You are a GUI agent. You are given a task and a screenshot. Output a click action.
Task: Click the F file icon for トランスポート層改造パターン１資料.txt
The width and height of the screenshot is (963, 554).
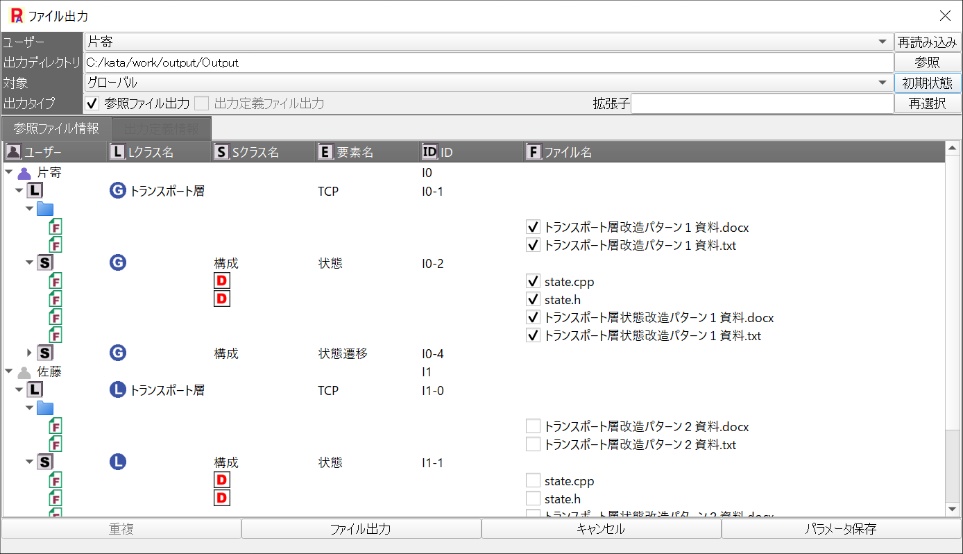point(56,245)
